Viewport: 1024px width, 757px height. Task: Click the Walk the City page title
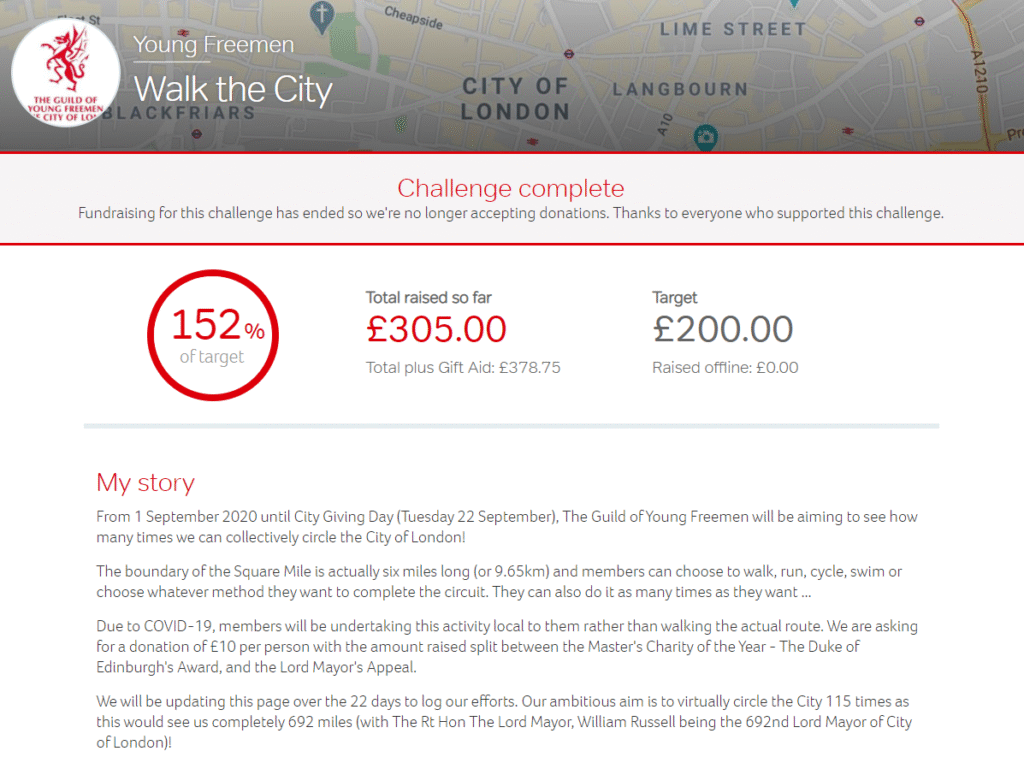click(x=233, y=89)
